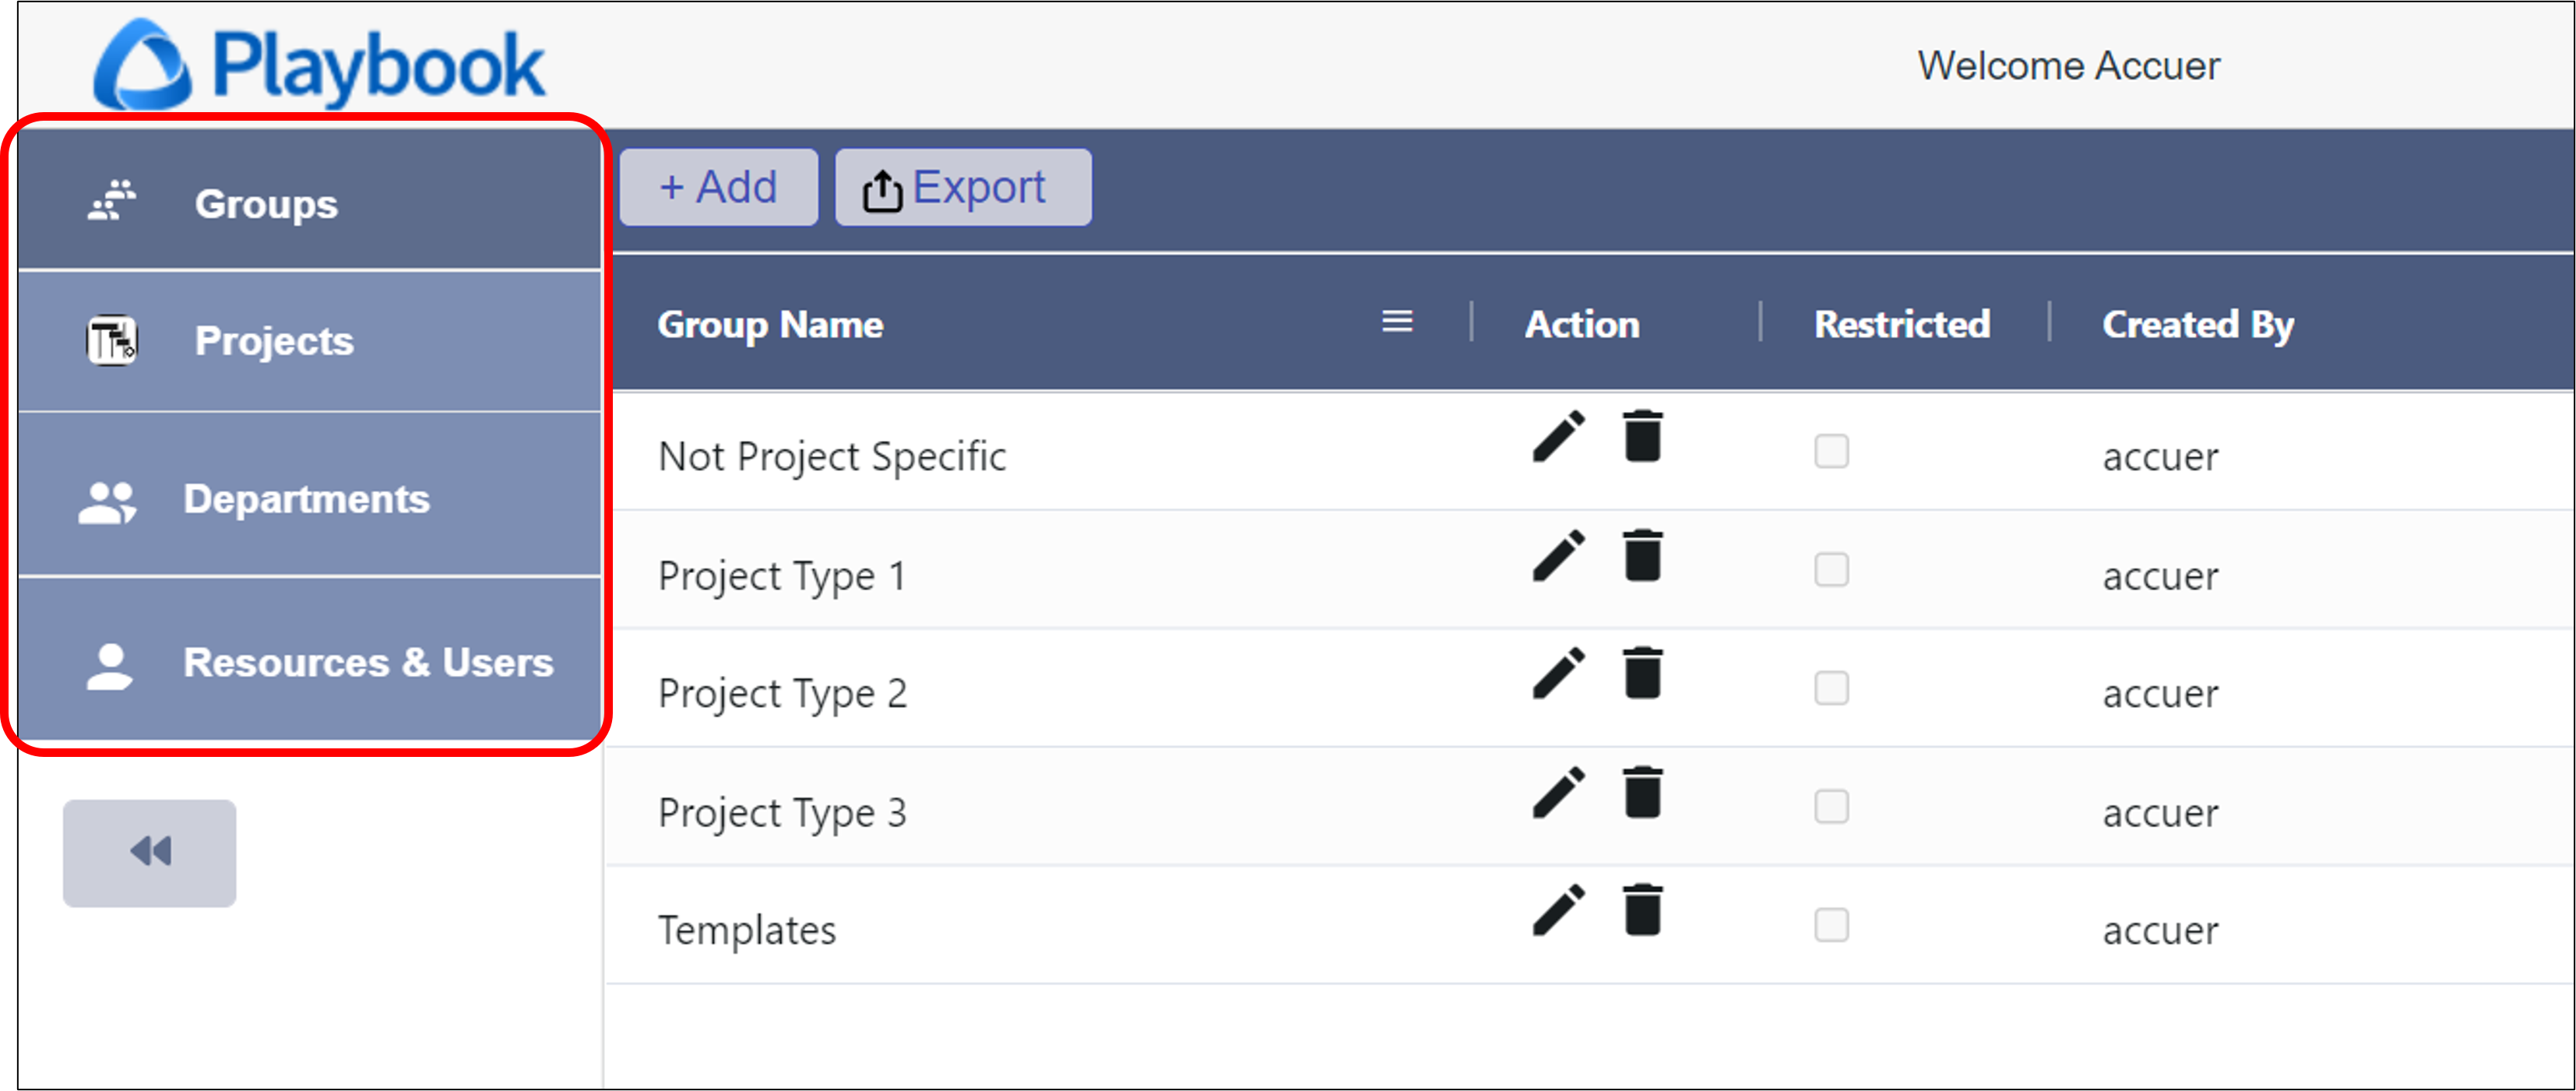Toggle Restricted checkbox for Templates
This screenshot has width=2576, height=1091.
pos(1831,926)
